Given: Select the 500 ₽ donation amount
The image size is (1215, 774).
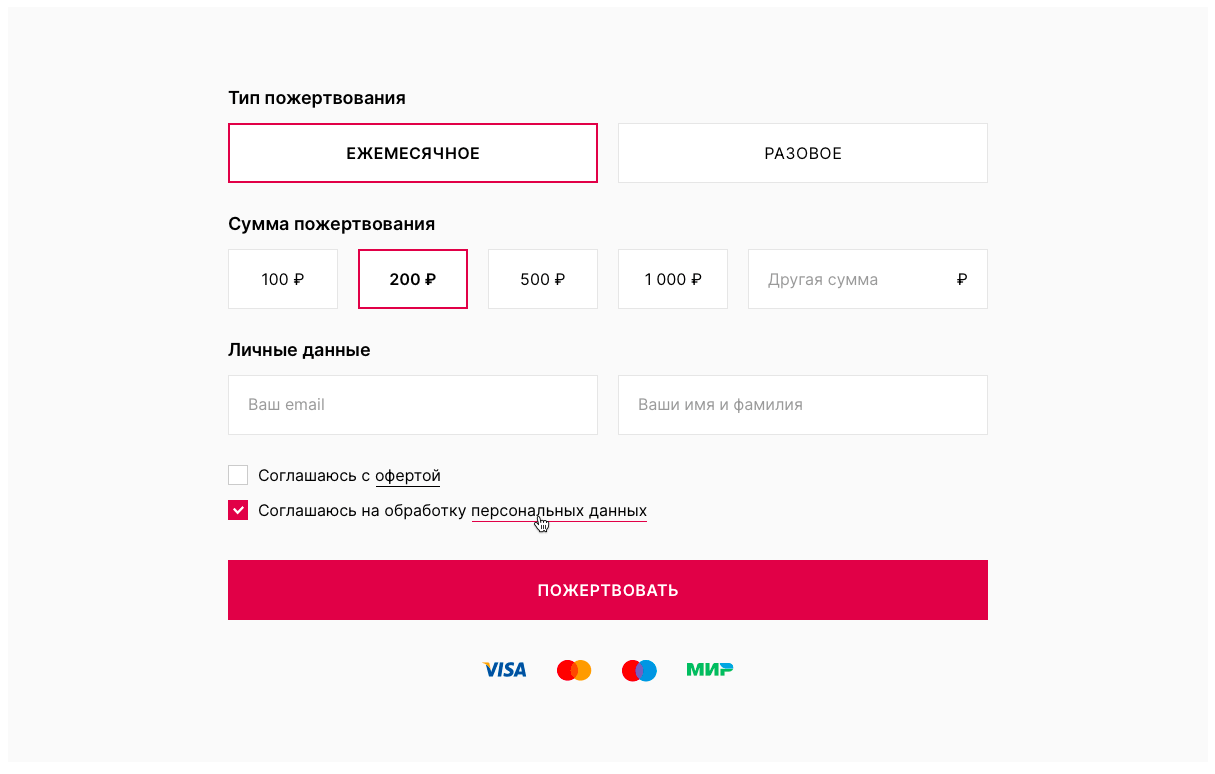Looking at the screenshot, I should 542,279.
